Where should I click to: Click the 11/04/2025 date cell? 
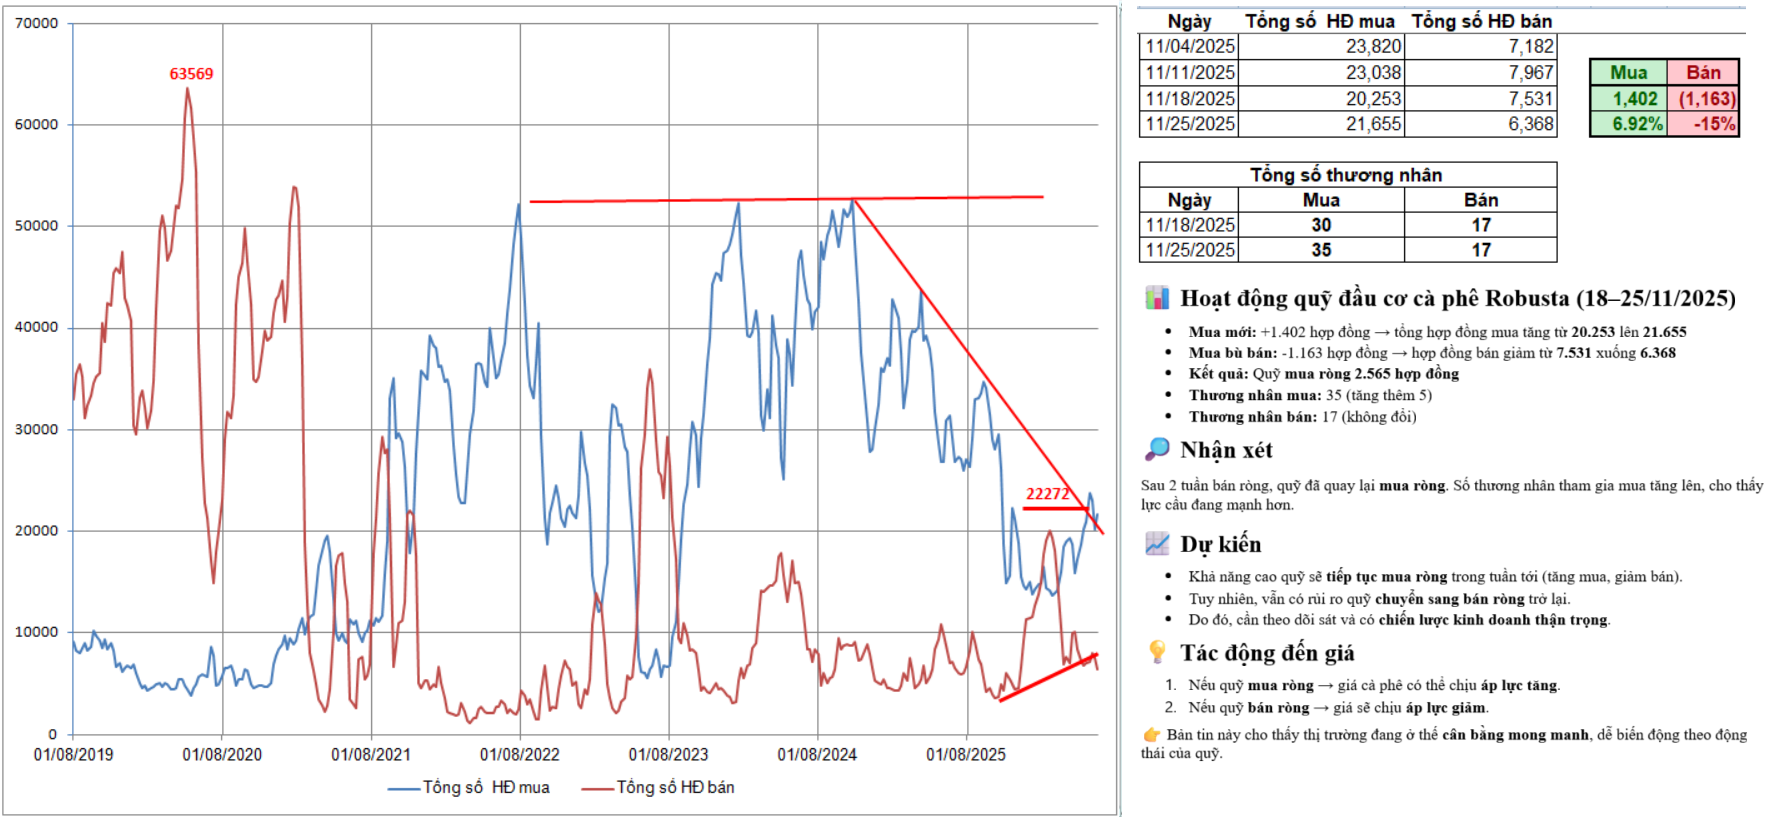pyautogui.click(x=1189, y=46)
